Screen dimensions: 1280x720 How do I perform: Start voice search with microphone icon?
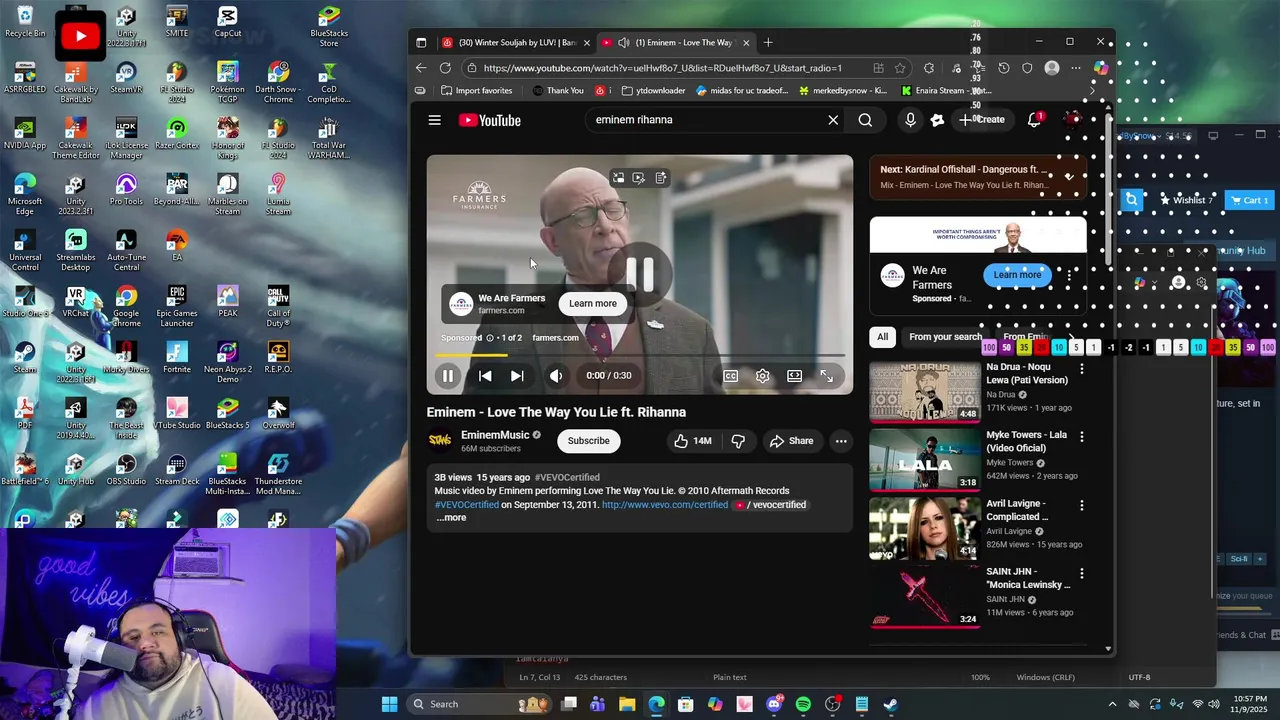tap(910, 120)
